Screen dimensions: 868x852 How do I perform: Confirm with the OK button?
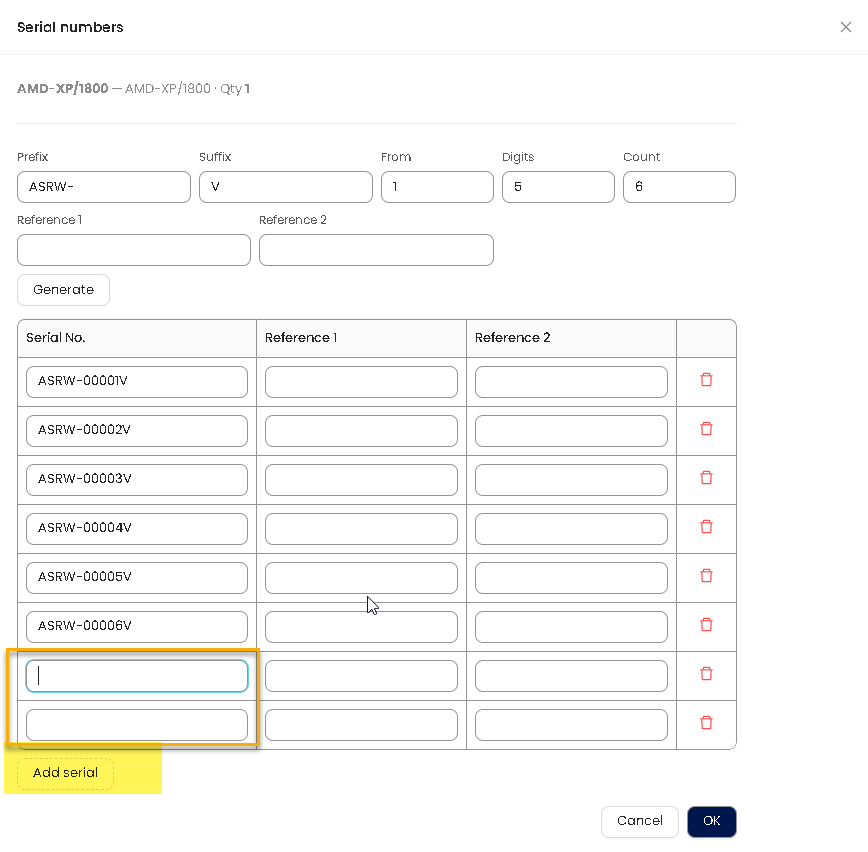pos(711,821)
